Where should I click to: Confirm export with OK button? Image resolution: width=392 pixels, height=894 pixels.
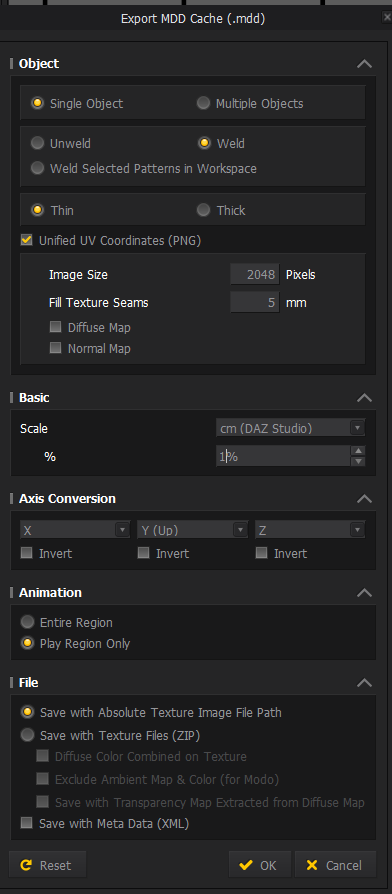(x=260, y=865)
